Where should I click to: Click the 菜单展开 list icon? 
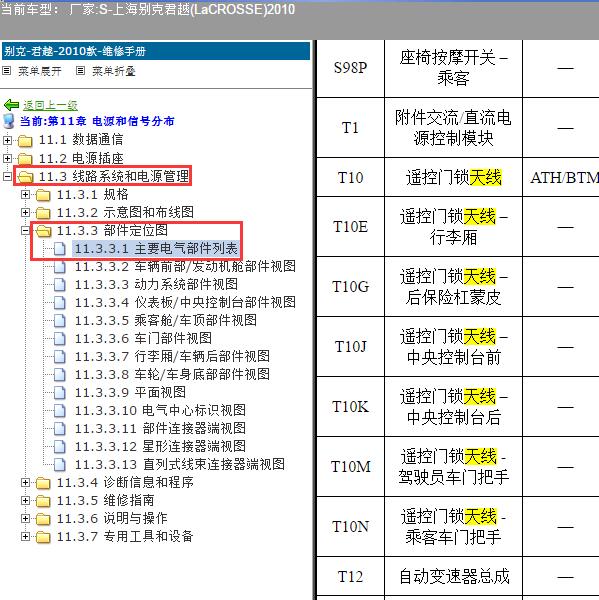point(7,71)
